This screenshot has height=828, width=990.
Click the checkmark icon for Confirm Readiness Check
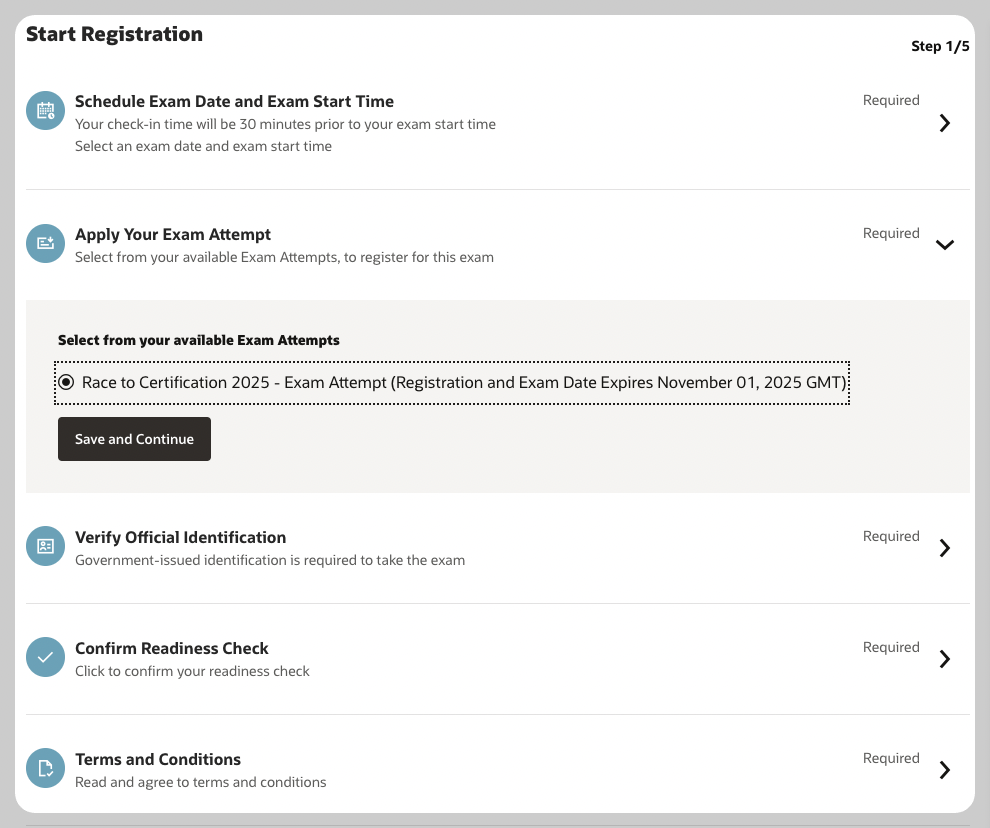[x=45, y=657]
